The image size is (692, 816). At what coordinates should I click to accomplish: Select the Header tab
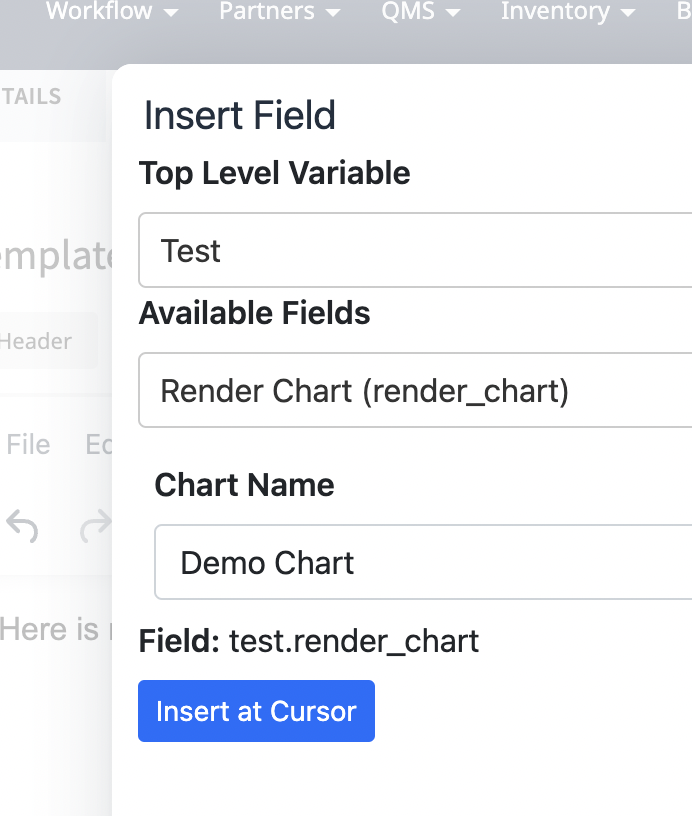coord(38,342)
